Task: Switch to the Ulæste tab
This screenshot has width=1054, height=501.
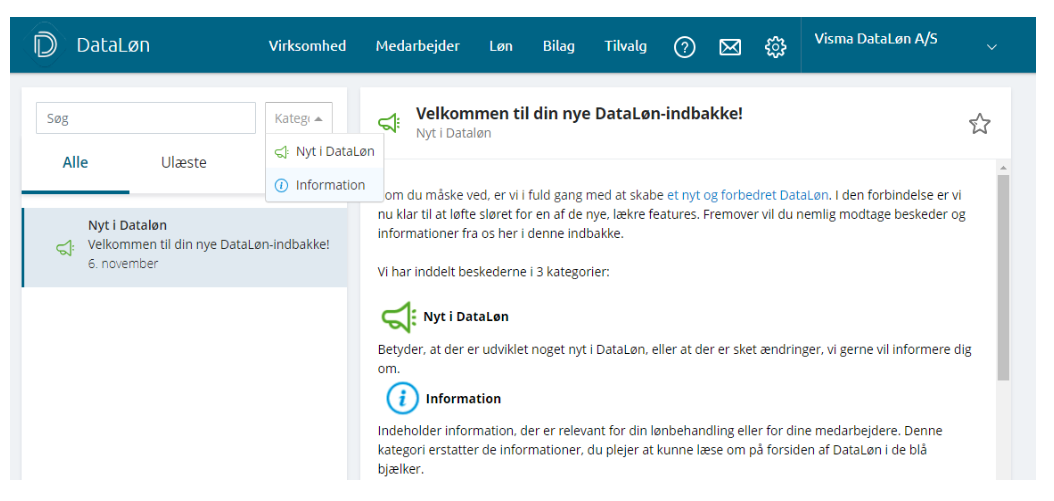Action: 184,163
